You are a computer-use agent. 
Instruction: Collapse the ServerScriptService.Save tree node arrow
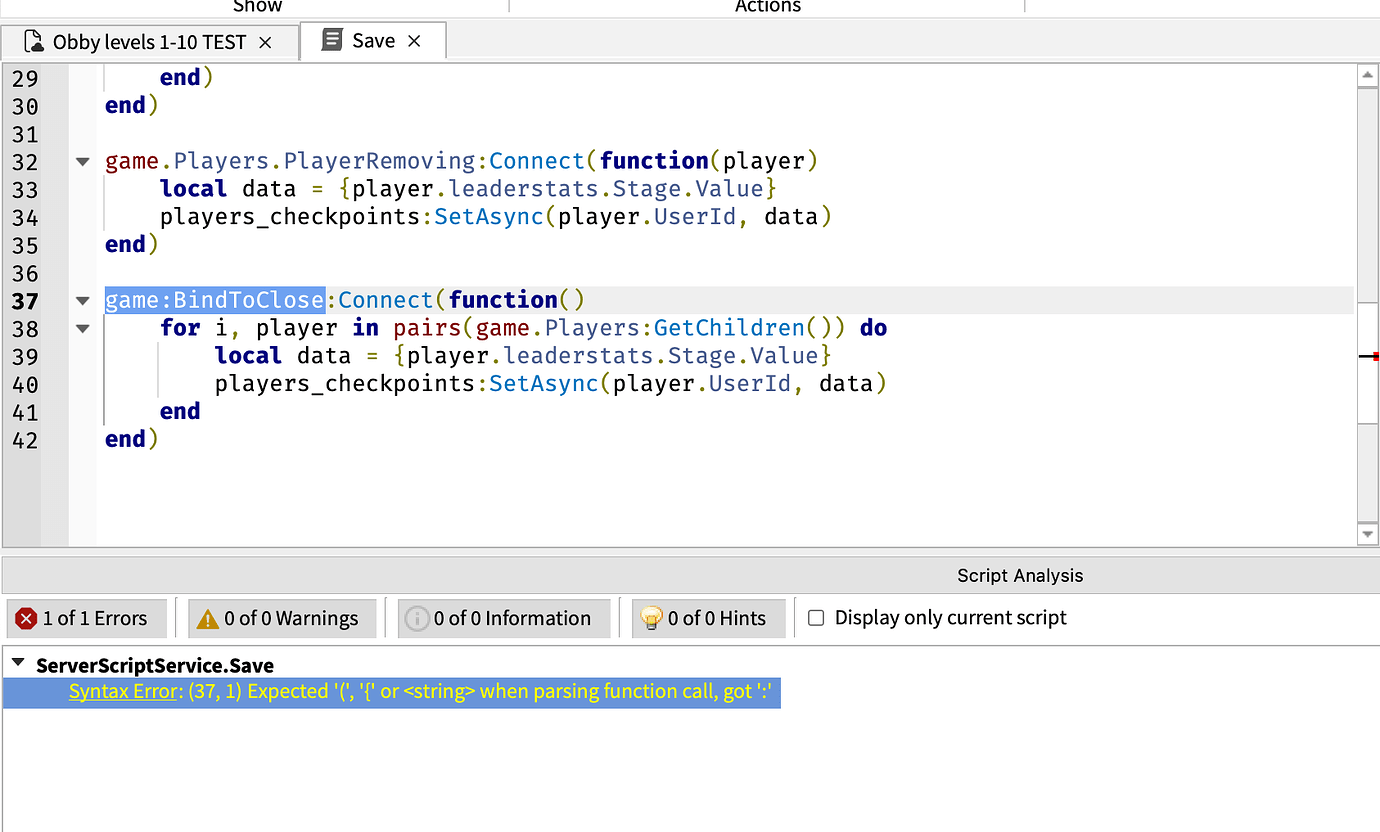click(18, 663)
